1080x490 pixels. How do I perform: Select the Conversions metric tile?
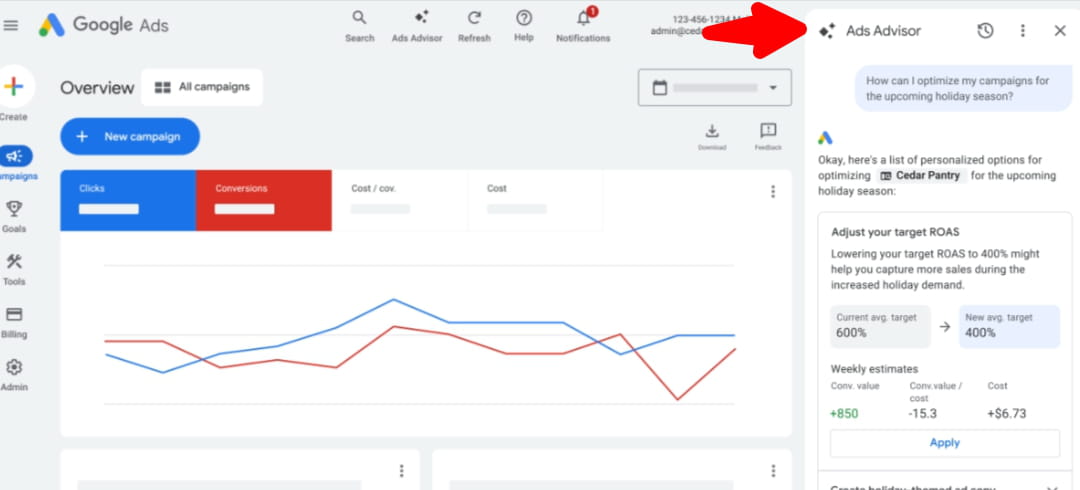point(263,200)
